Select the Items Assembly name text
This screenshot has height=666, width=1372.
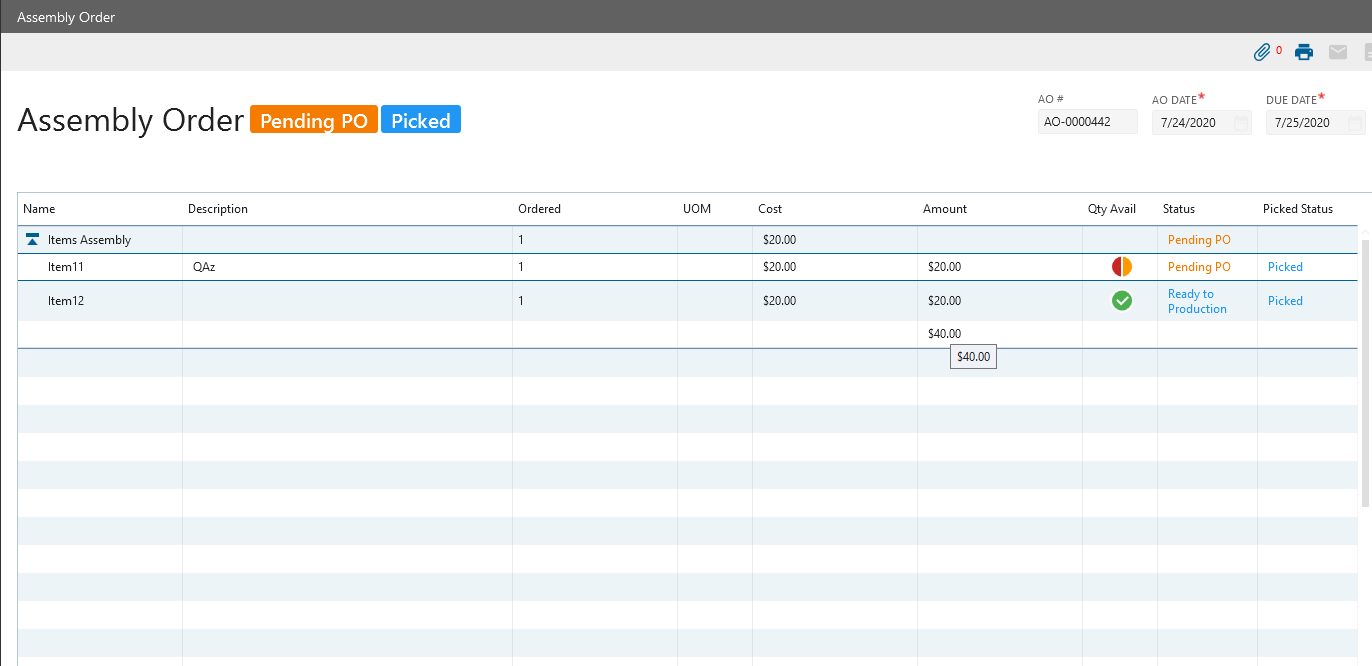click(x=89, y=240)
